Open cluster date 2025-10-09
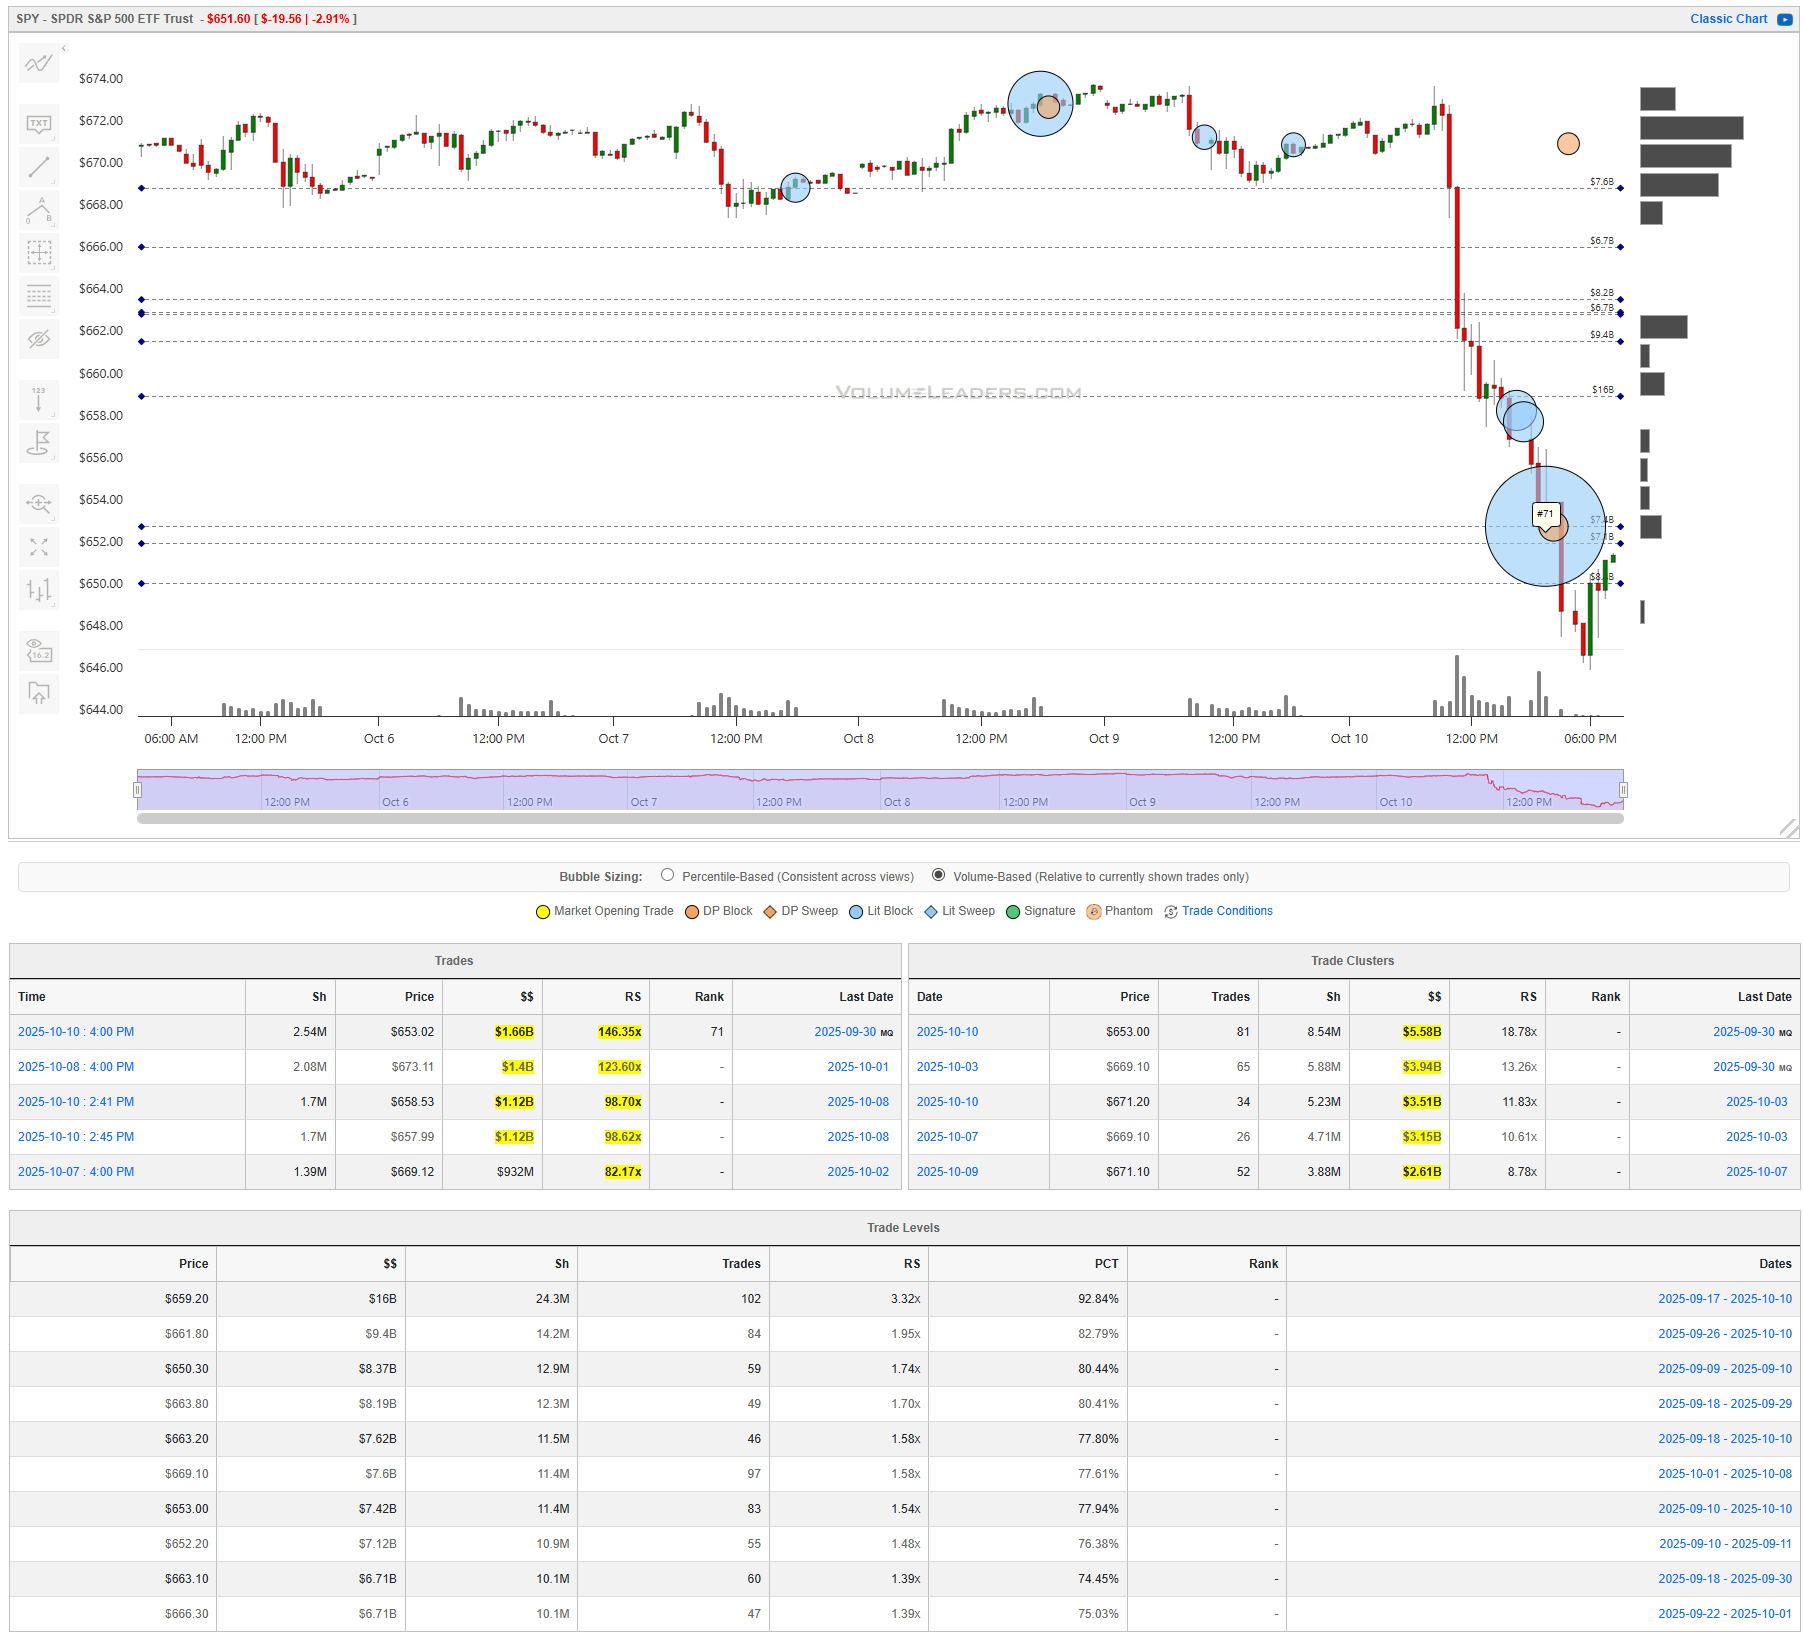The width and height of the screenshot is (1803, 1640). (x=947, y=1172)
